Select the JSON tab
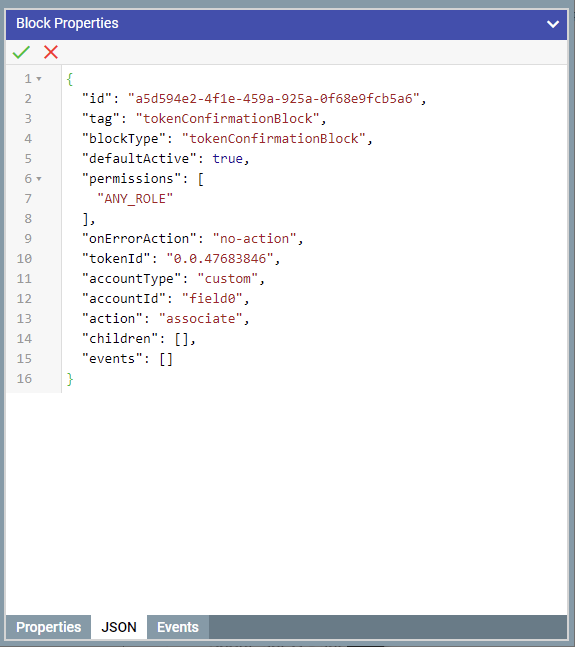 (x=119, y=627)
